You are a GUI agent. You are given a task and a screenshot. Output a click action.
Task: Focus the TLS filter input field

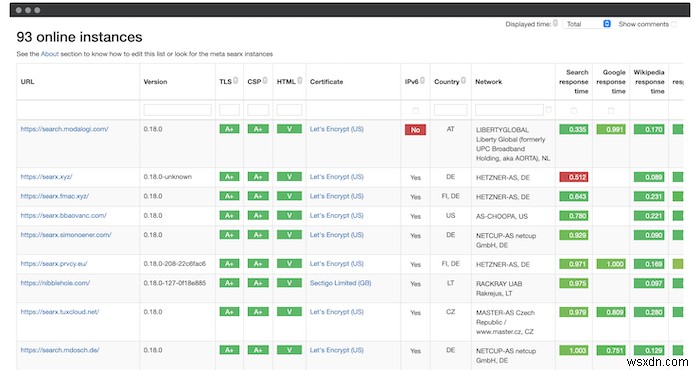[x=229, y=110]
